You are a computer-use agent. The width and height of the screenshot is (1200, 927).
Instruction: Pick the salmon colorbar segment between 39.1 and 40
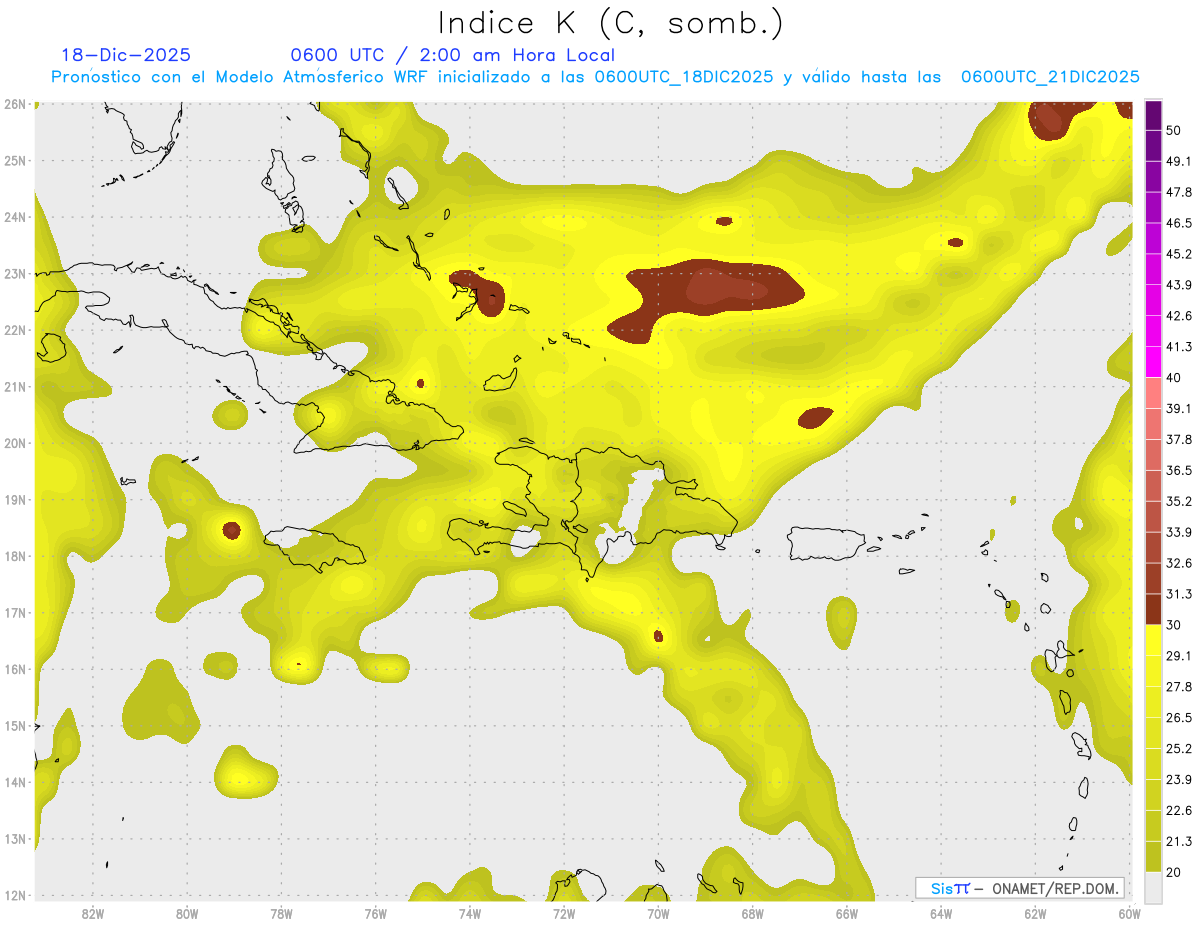pyautogui.click(x=1153, y=393)
